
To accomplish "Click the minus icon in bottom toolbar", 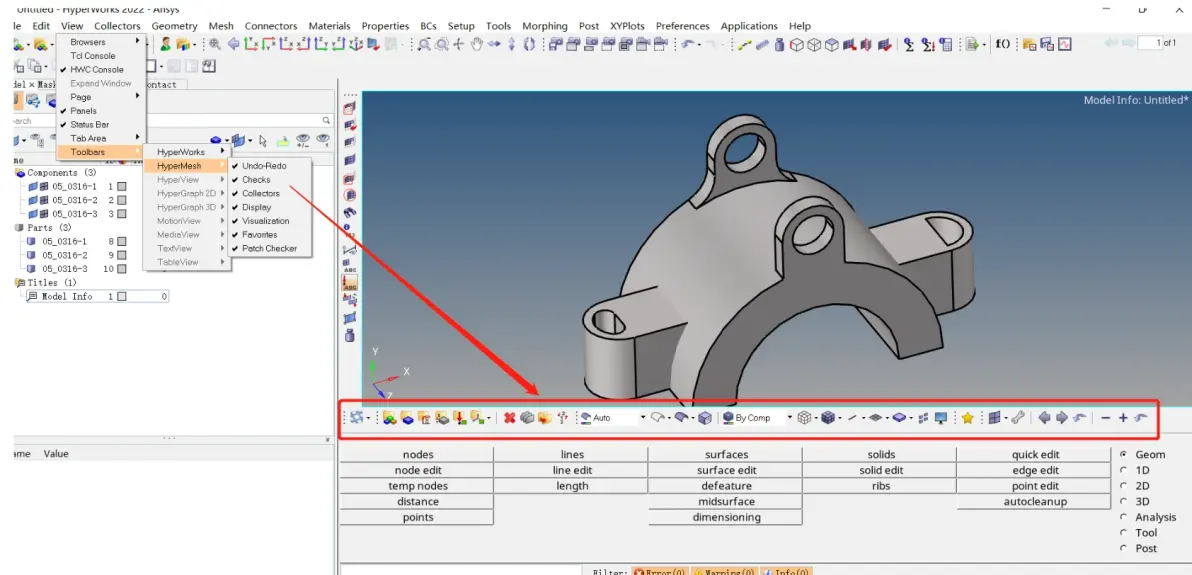I will click(1105, 418).
